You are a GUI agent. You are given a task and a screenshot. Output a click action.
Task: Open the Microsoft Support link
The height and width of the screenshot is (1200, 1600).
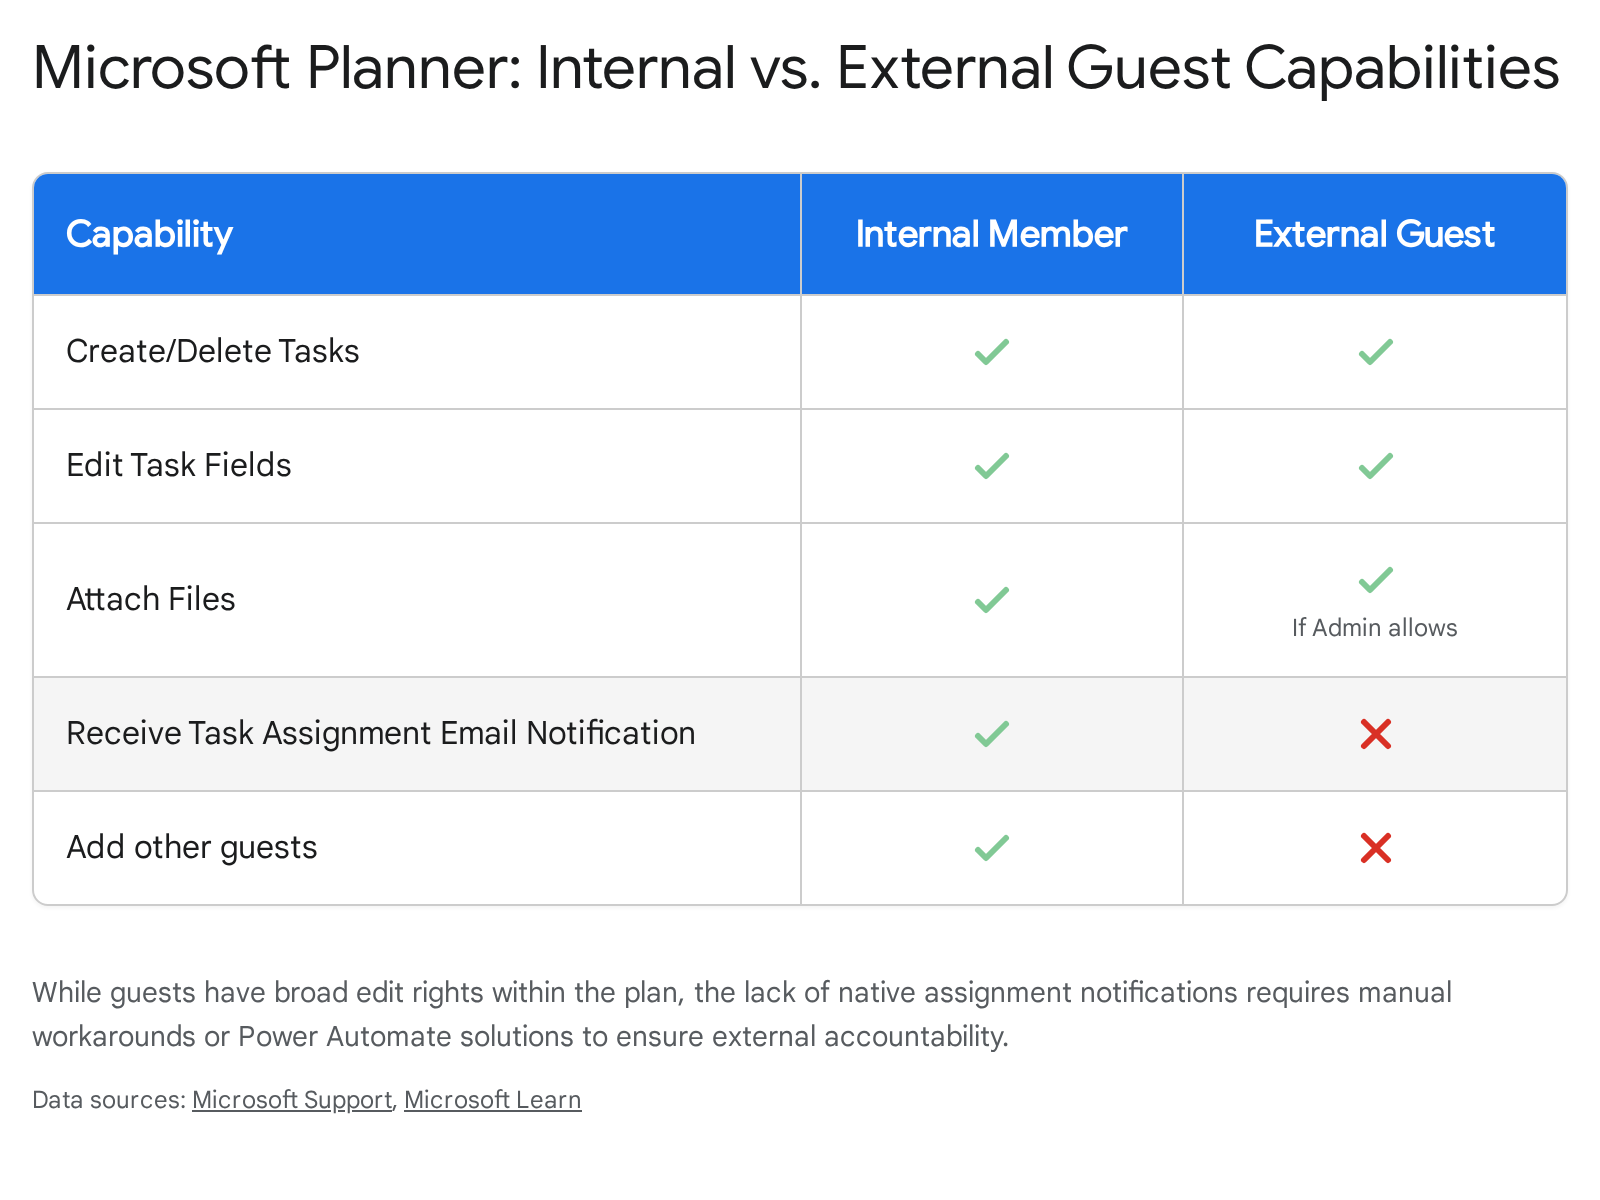[292, 1100]
